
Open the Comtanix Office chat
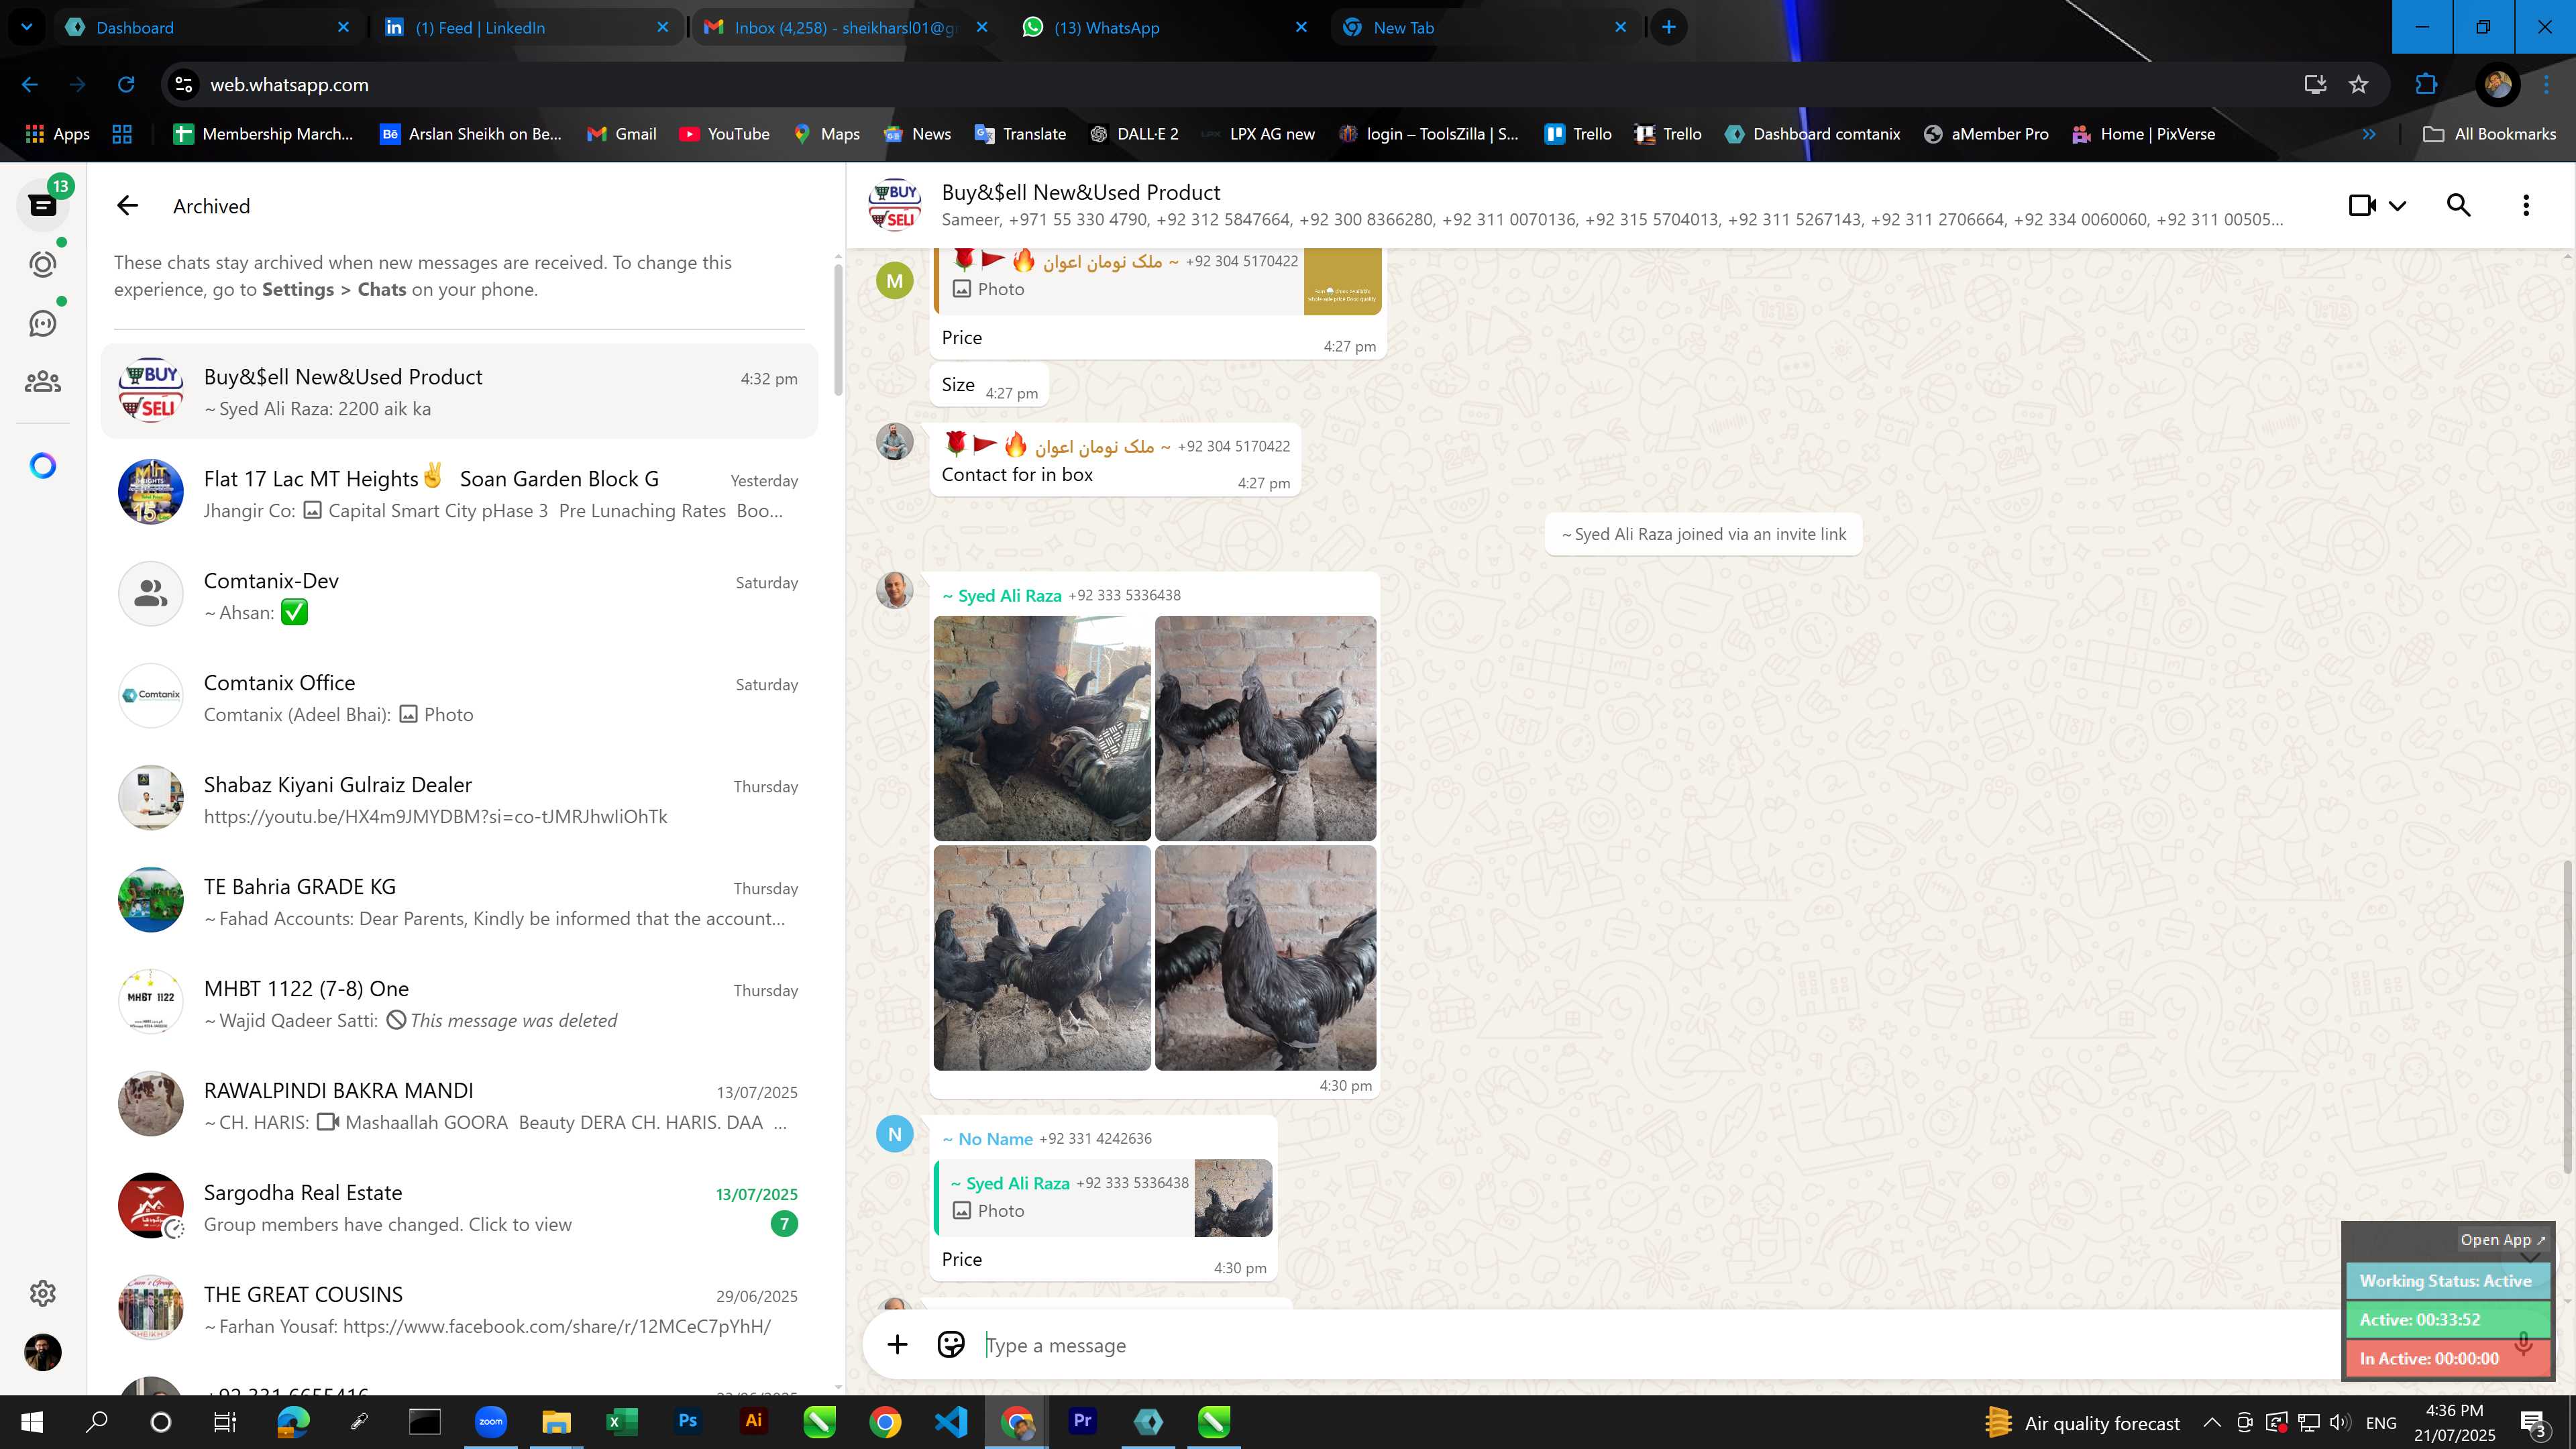(x=459, y=697)
